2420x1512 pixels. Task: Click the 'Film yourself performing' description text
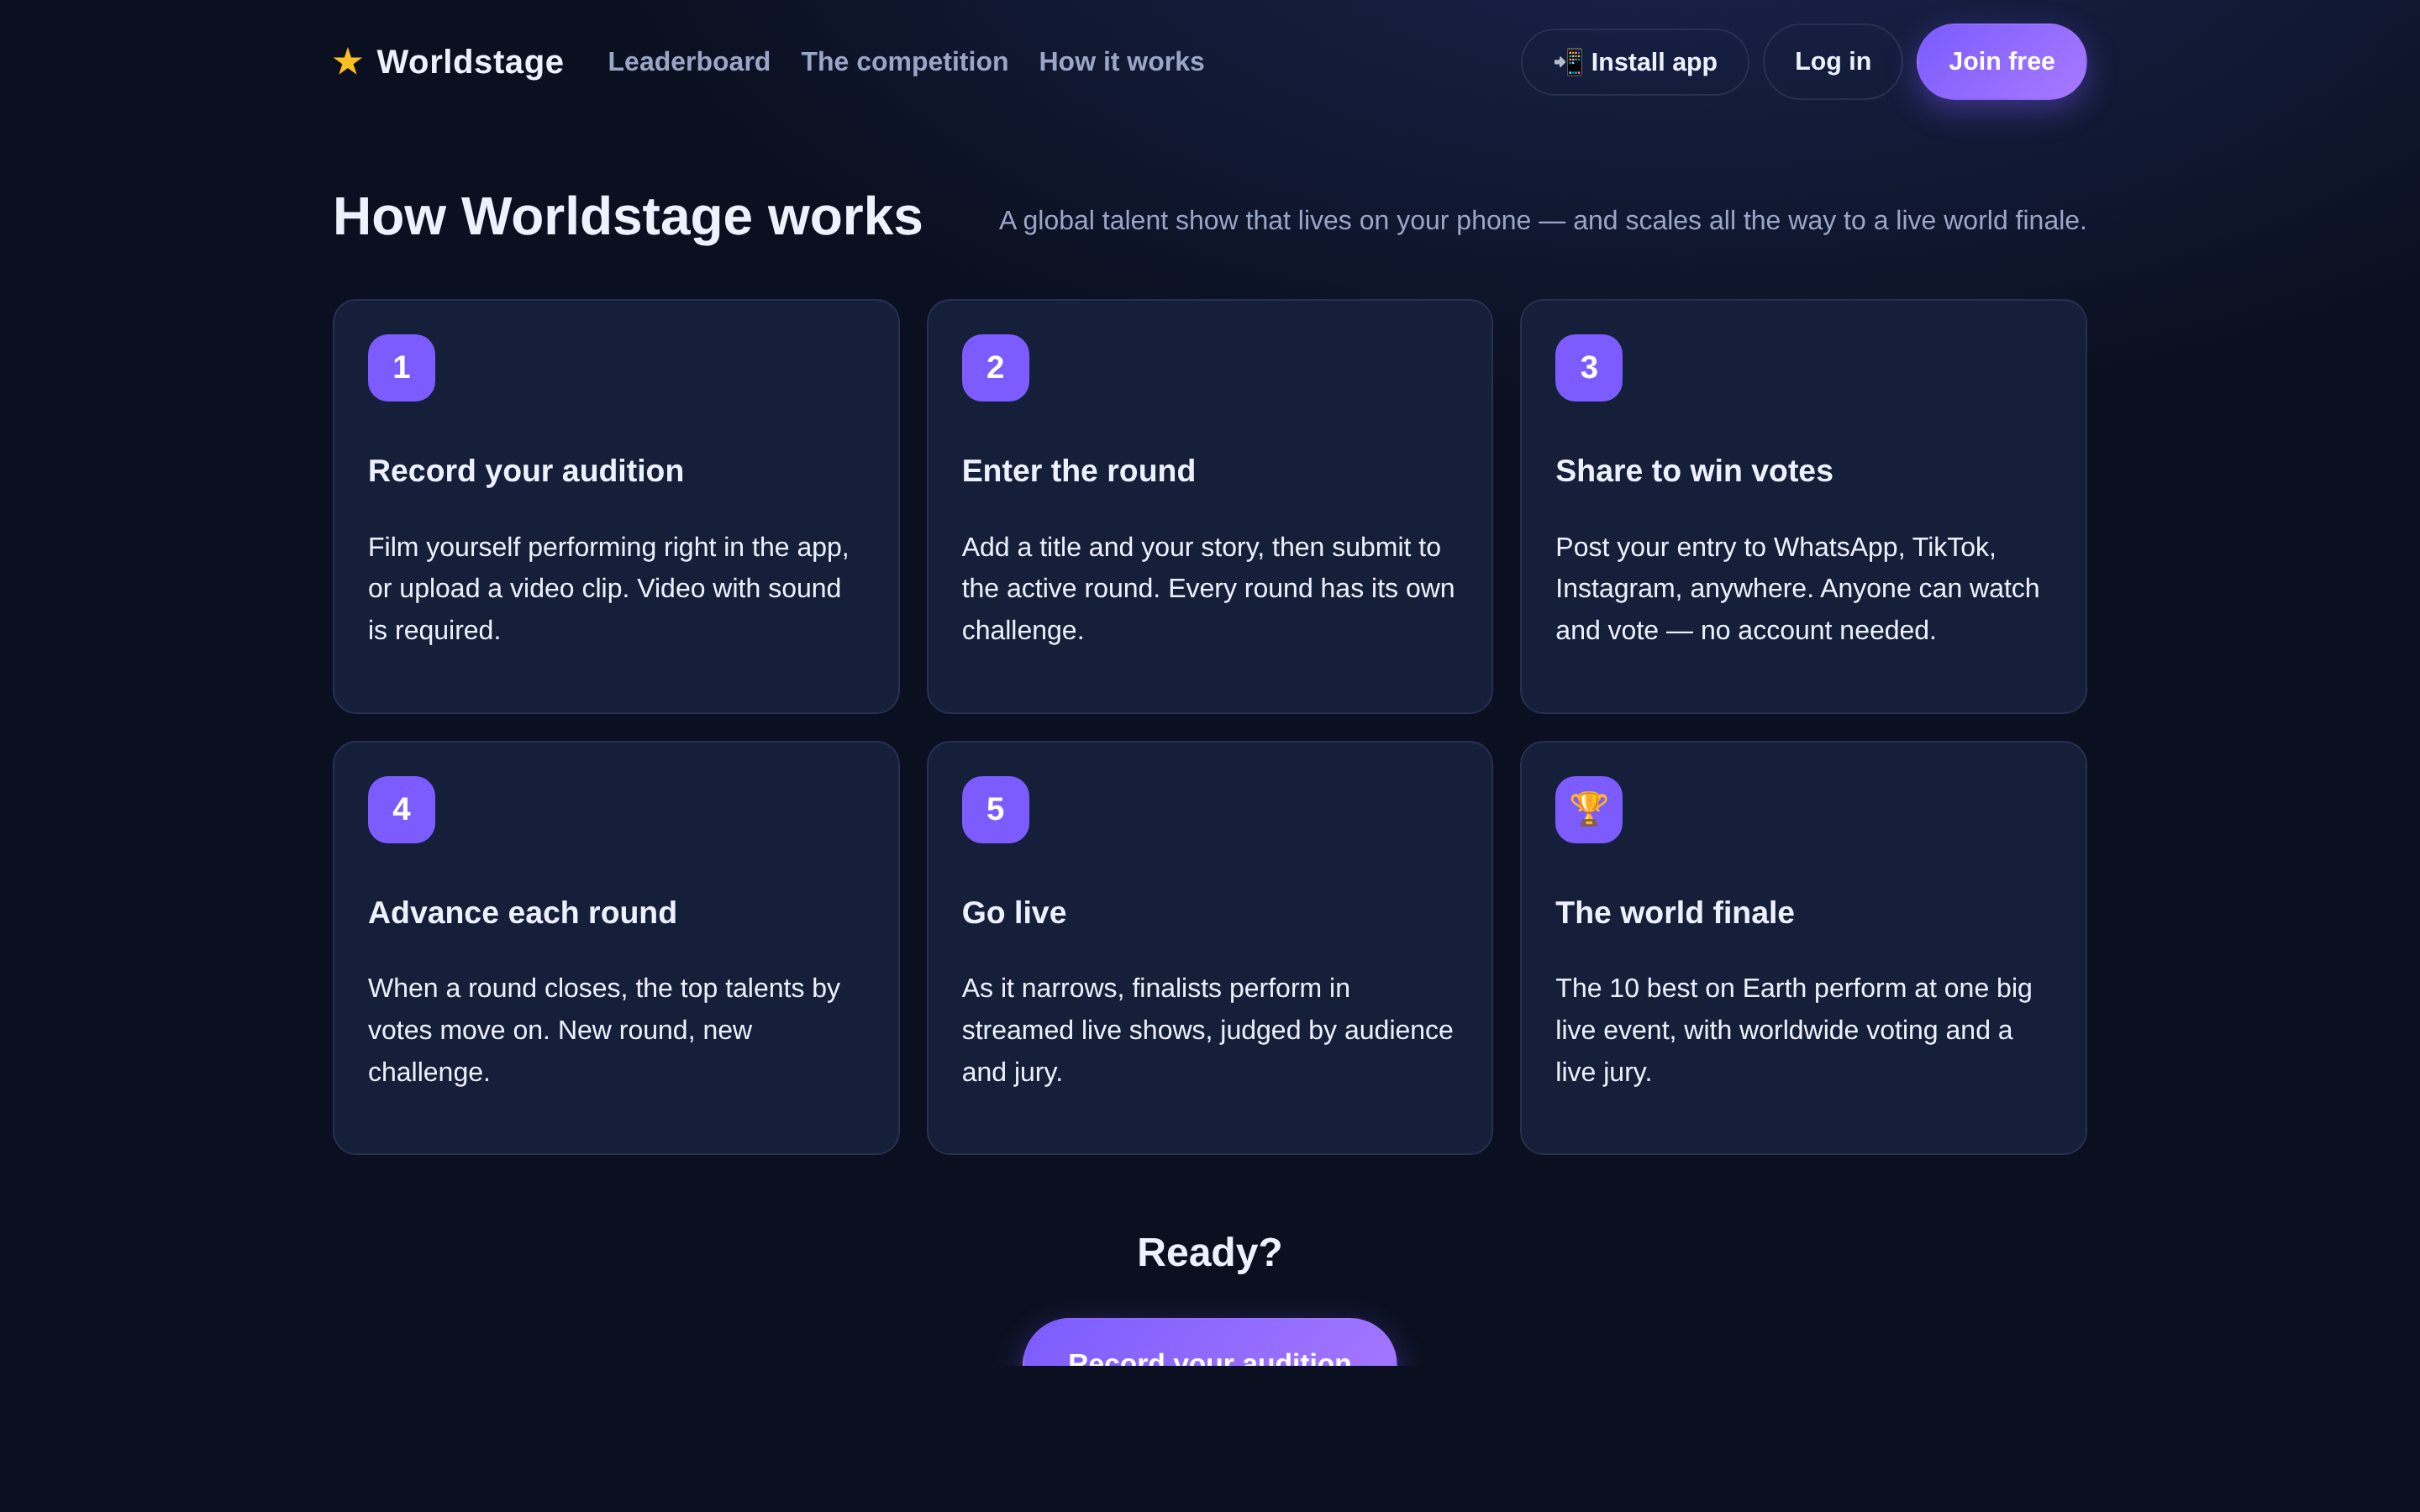[x=608, y=589]
